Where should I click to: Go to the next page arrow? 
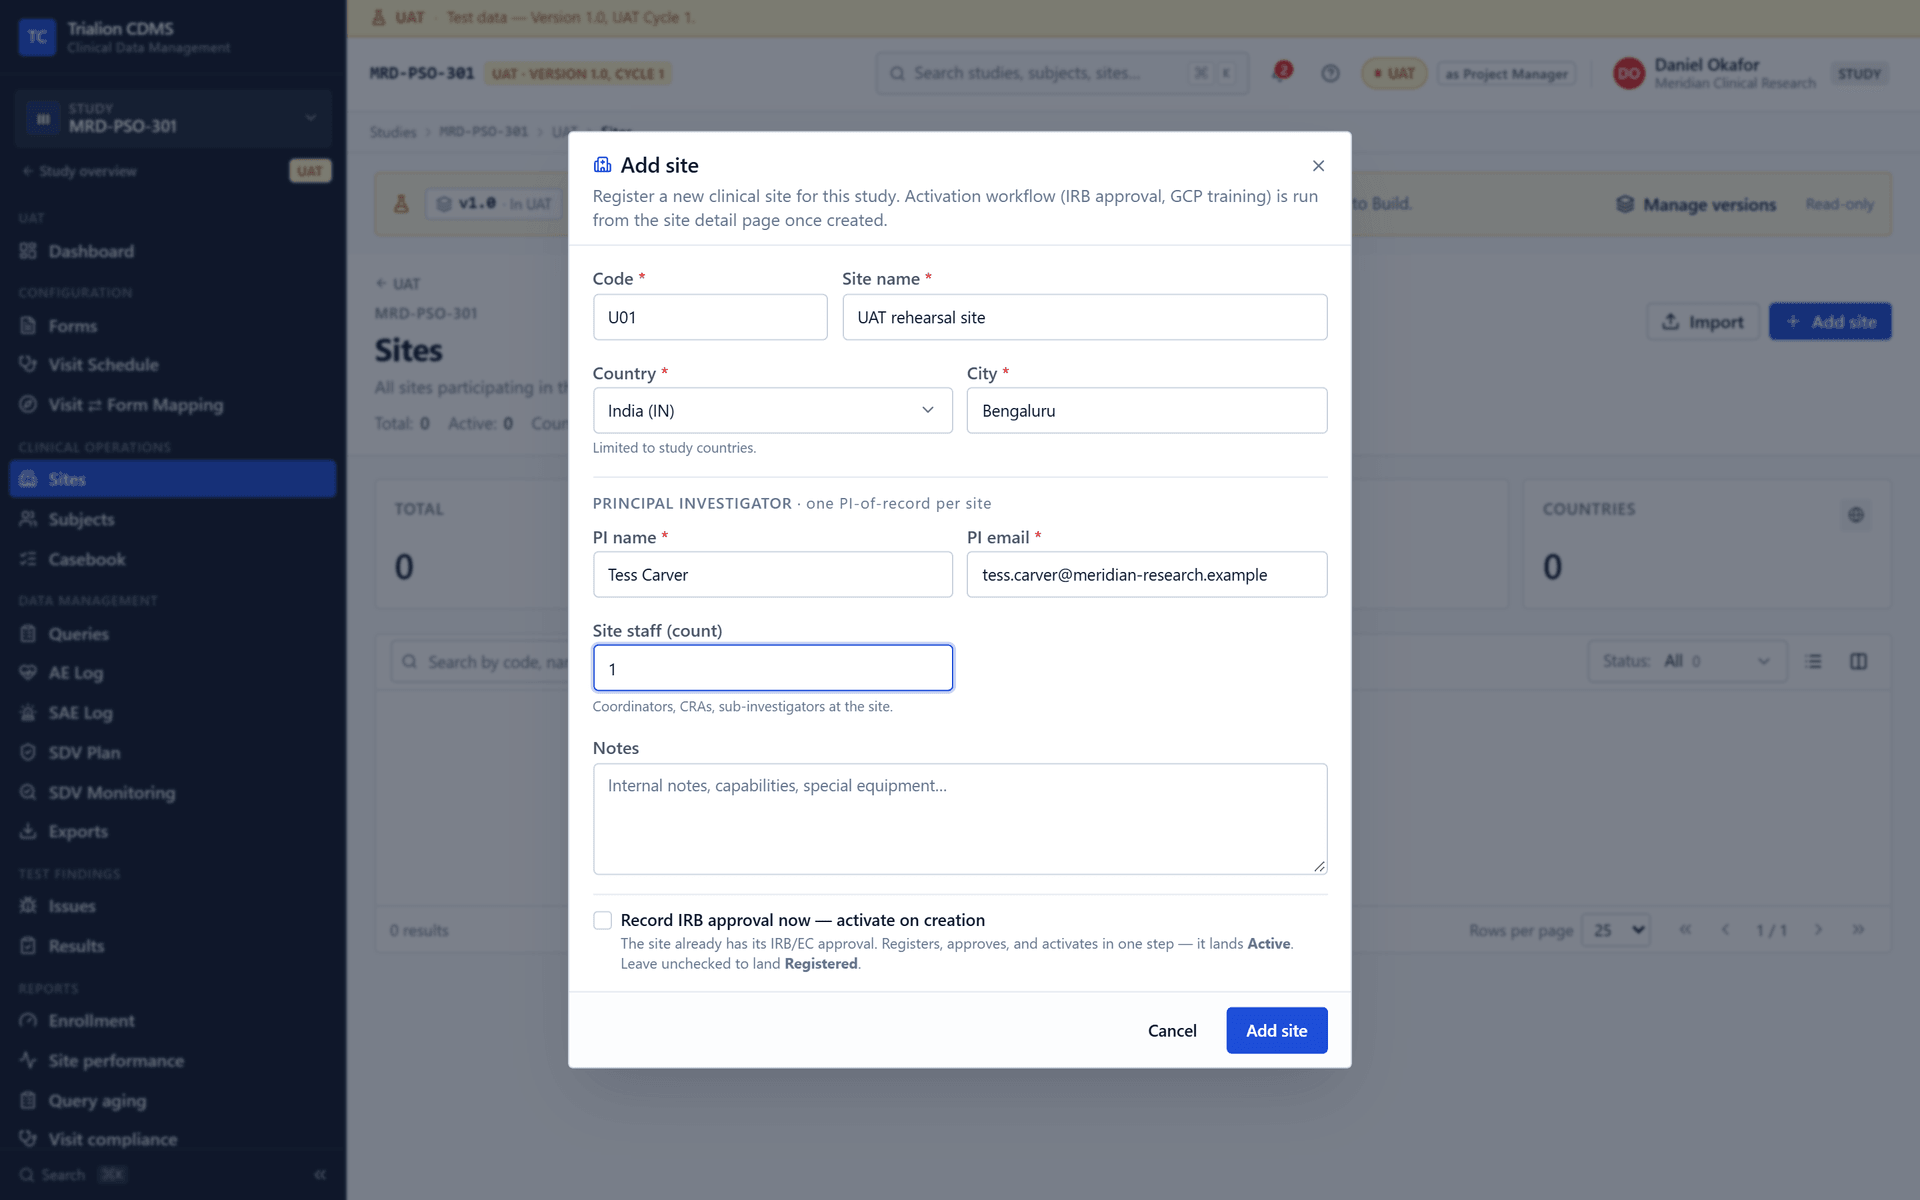[1818, 930]
